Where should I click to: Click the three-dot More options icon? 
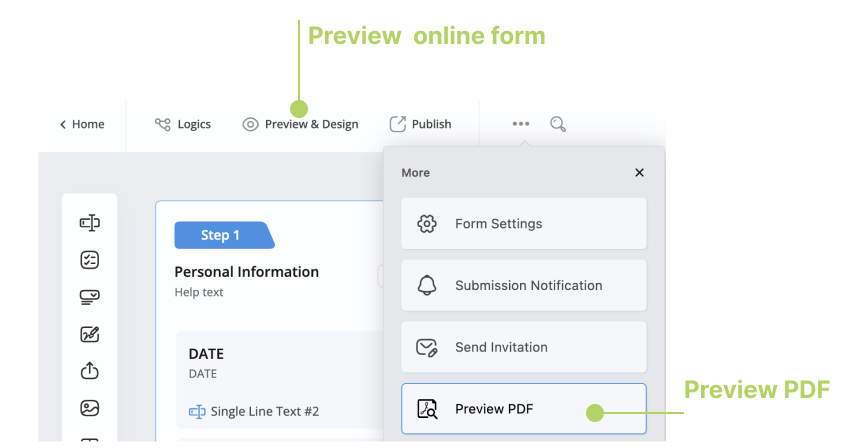point(521,124)
